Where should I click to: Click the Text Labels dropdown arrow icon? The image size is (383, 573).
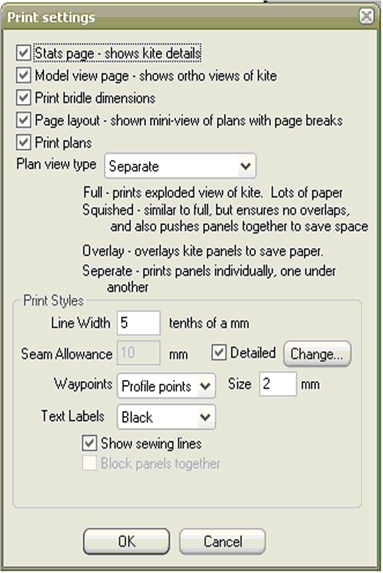pyautogui.click(x=205, y=417)
